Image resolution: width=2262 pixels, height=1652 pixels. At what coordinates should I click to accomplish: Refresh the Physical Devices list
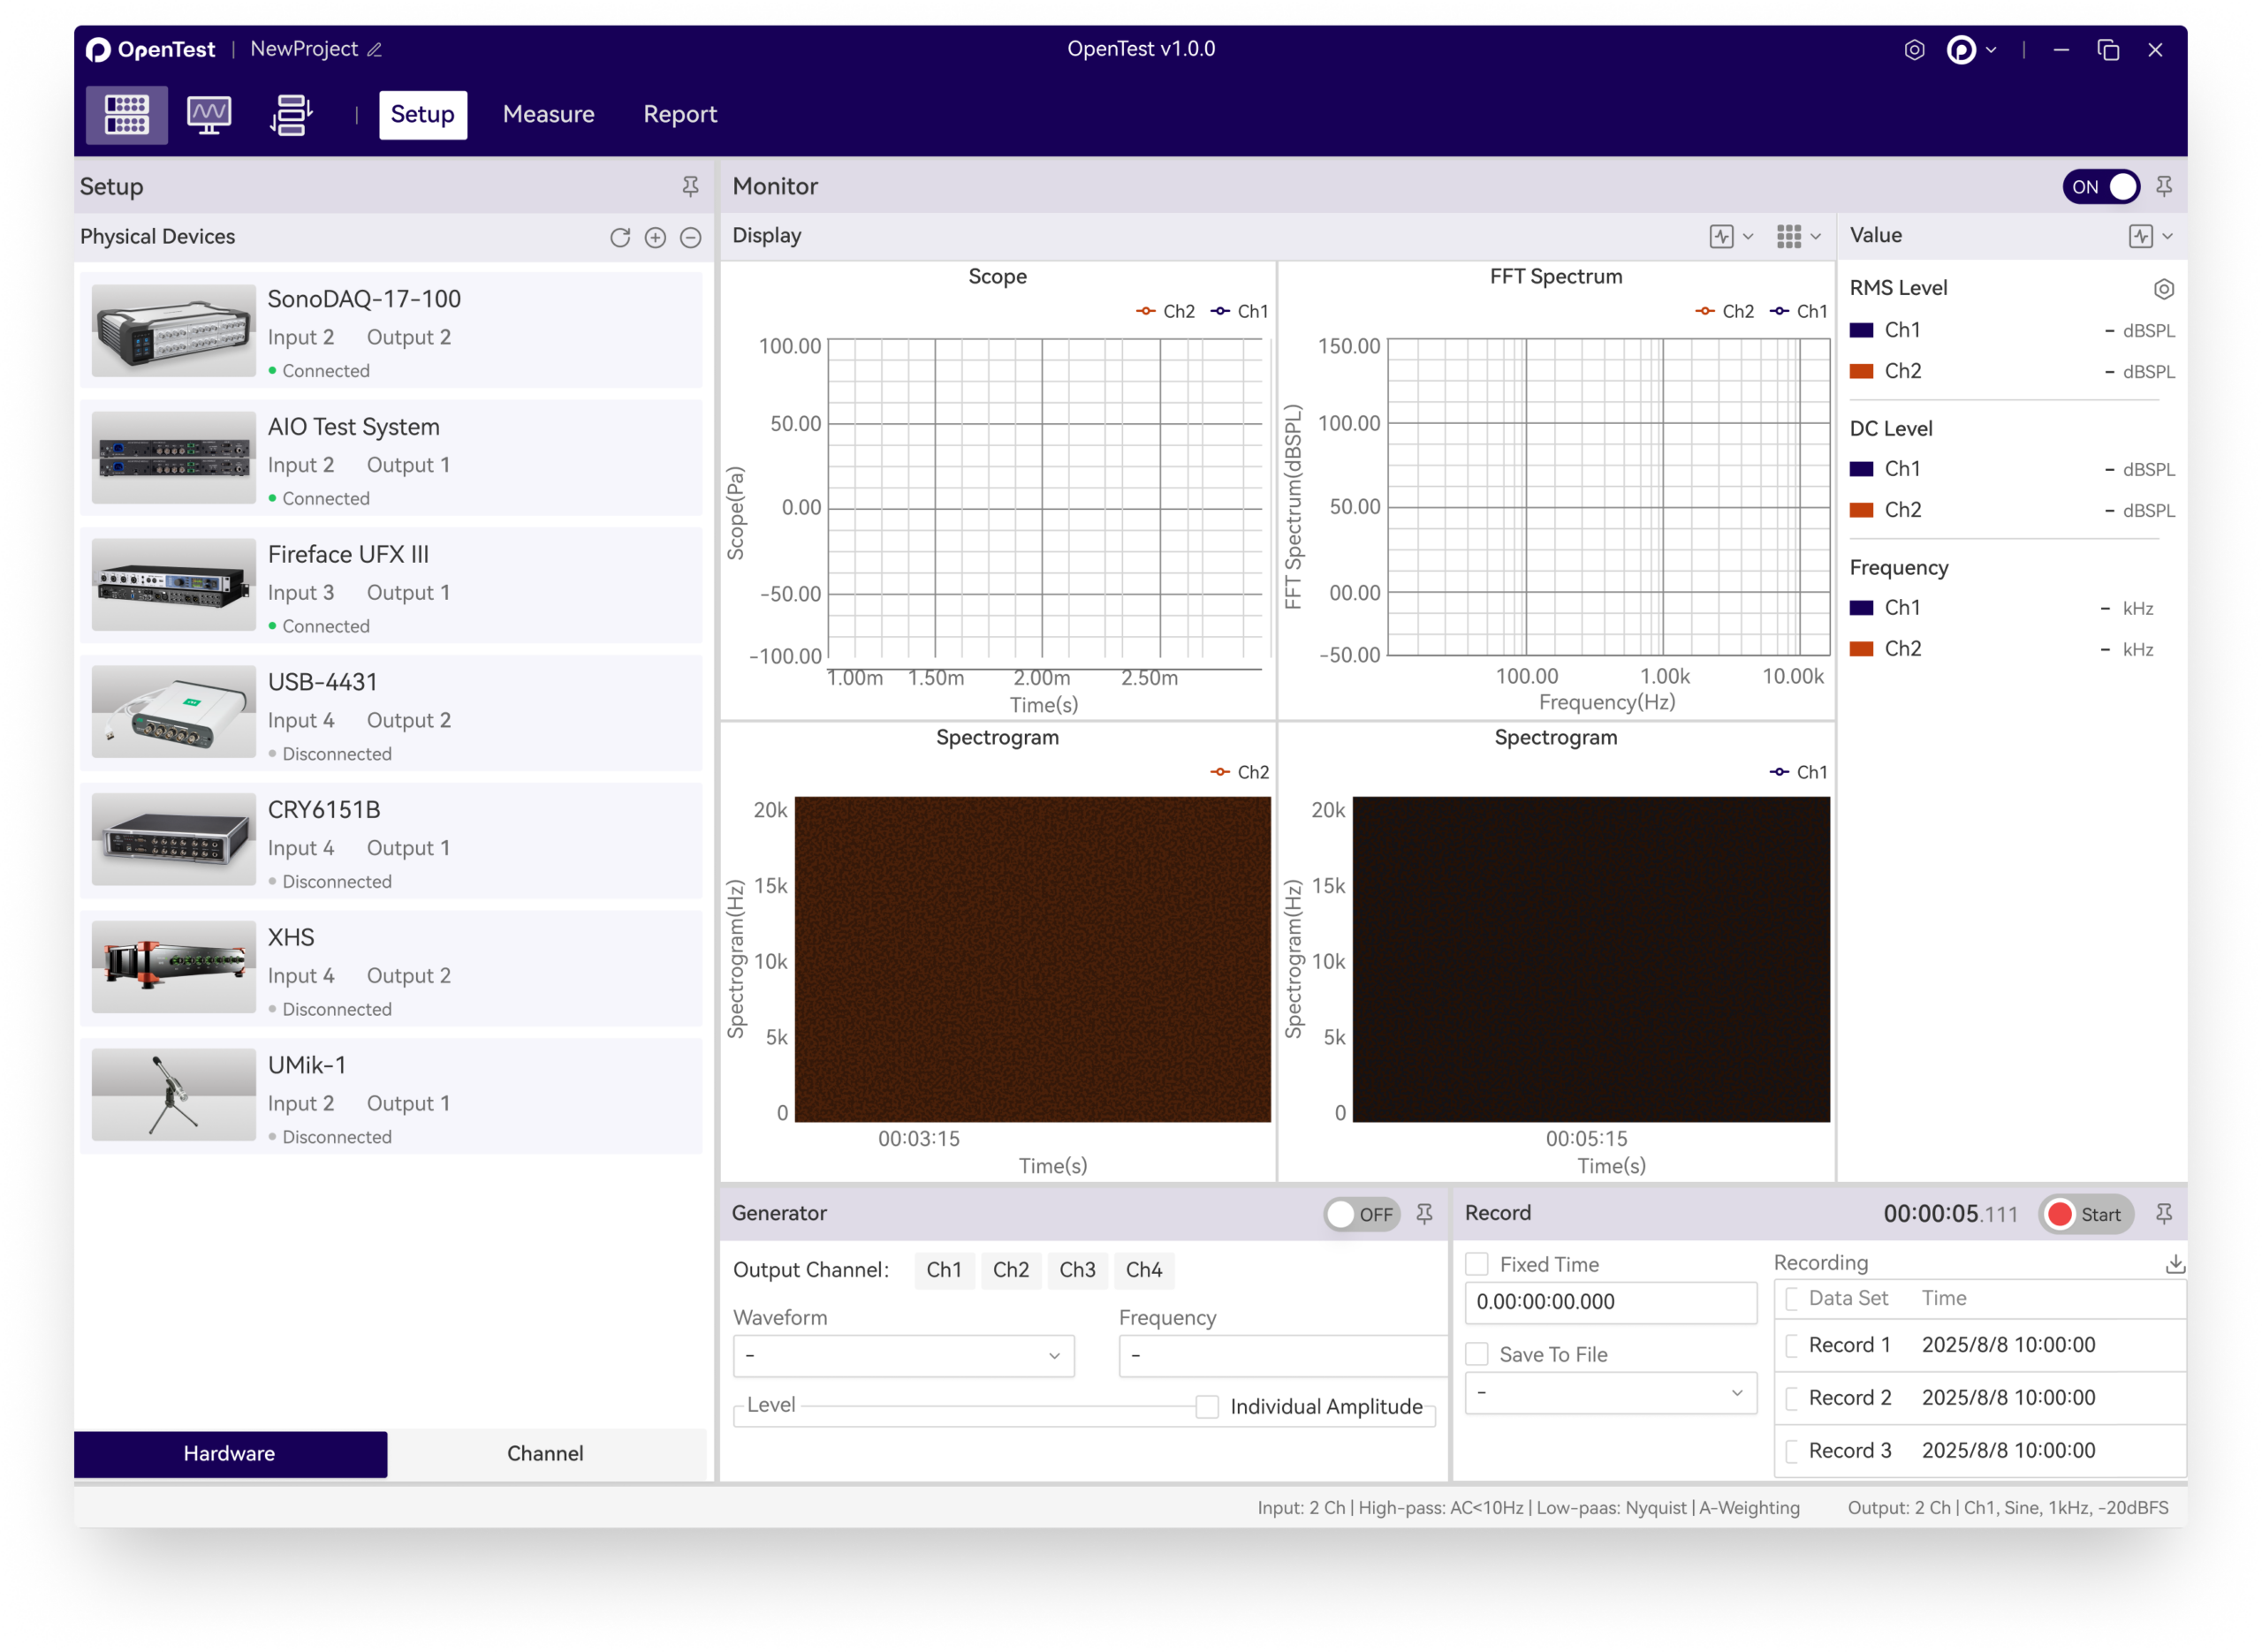pyautogui.click(x=620, y=237)
